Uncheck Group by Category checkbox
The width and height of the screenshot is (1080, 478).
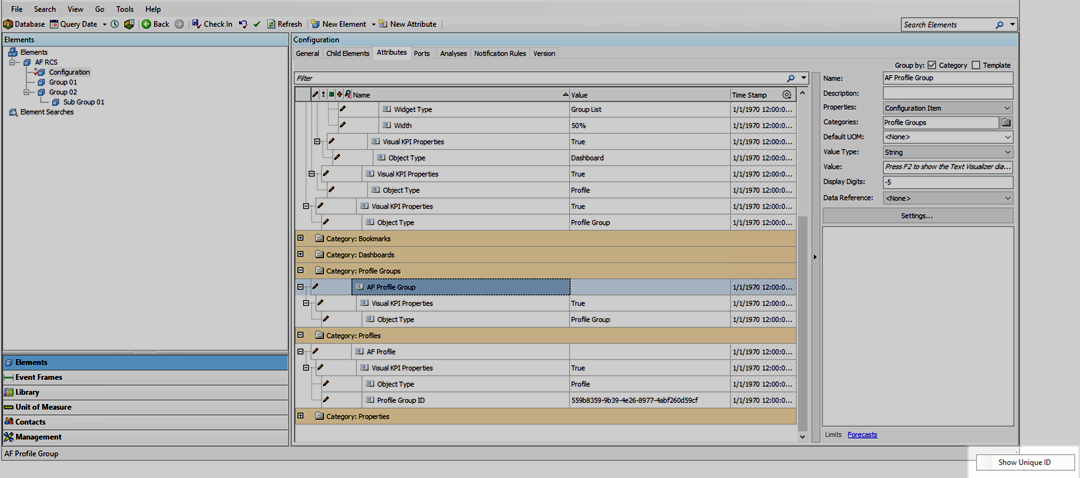932,65
